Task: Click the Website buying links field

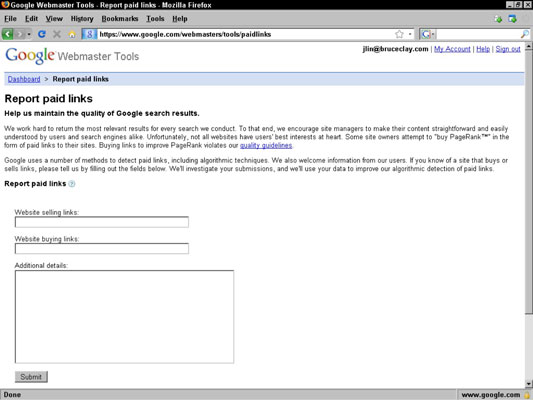Action: click(102, 248)
